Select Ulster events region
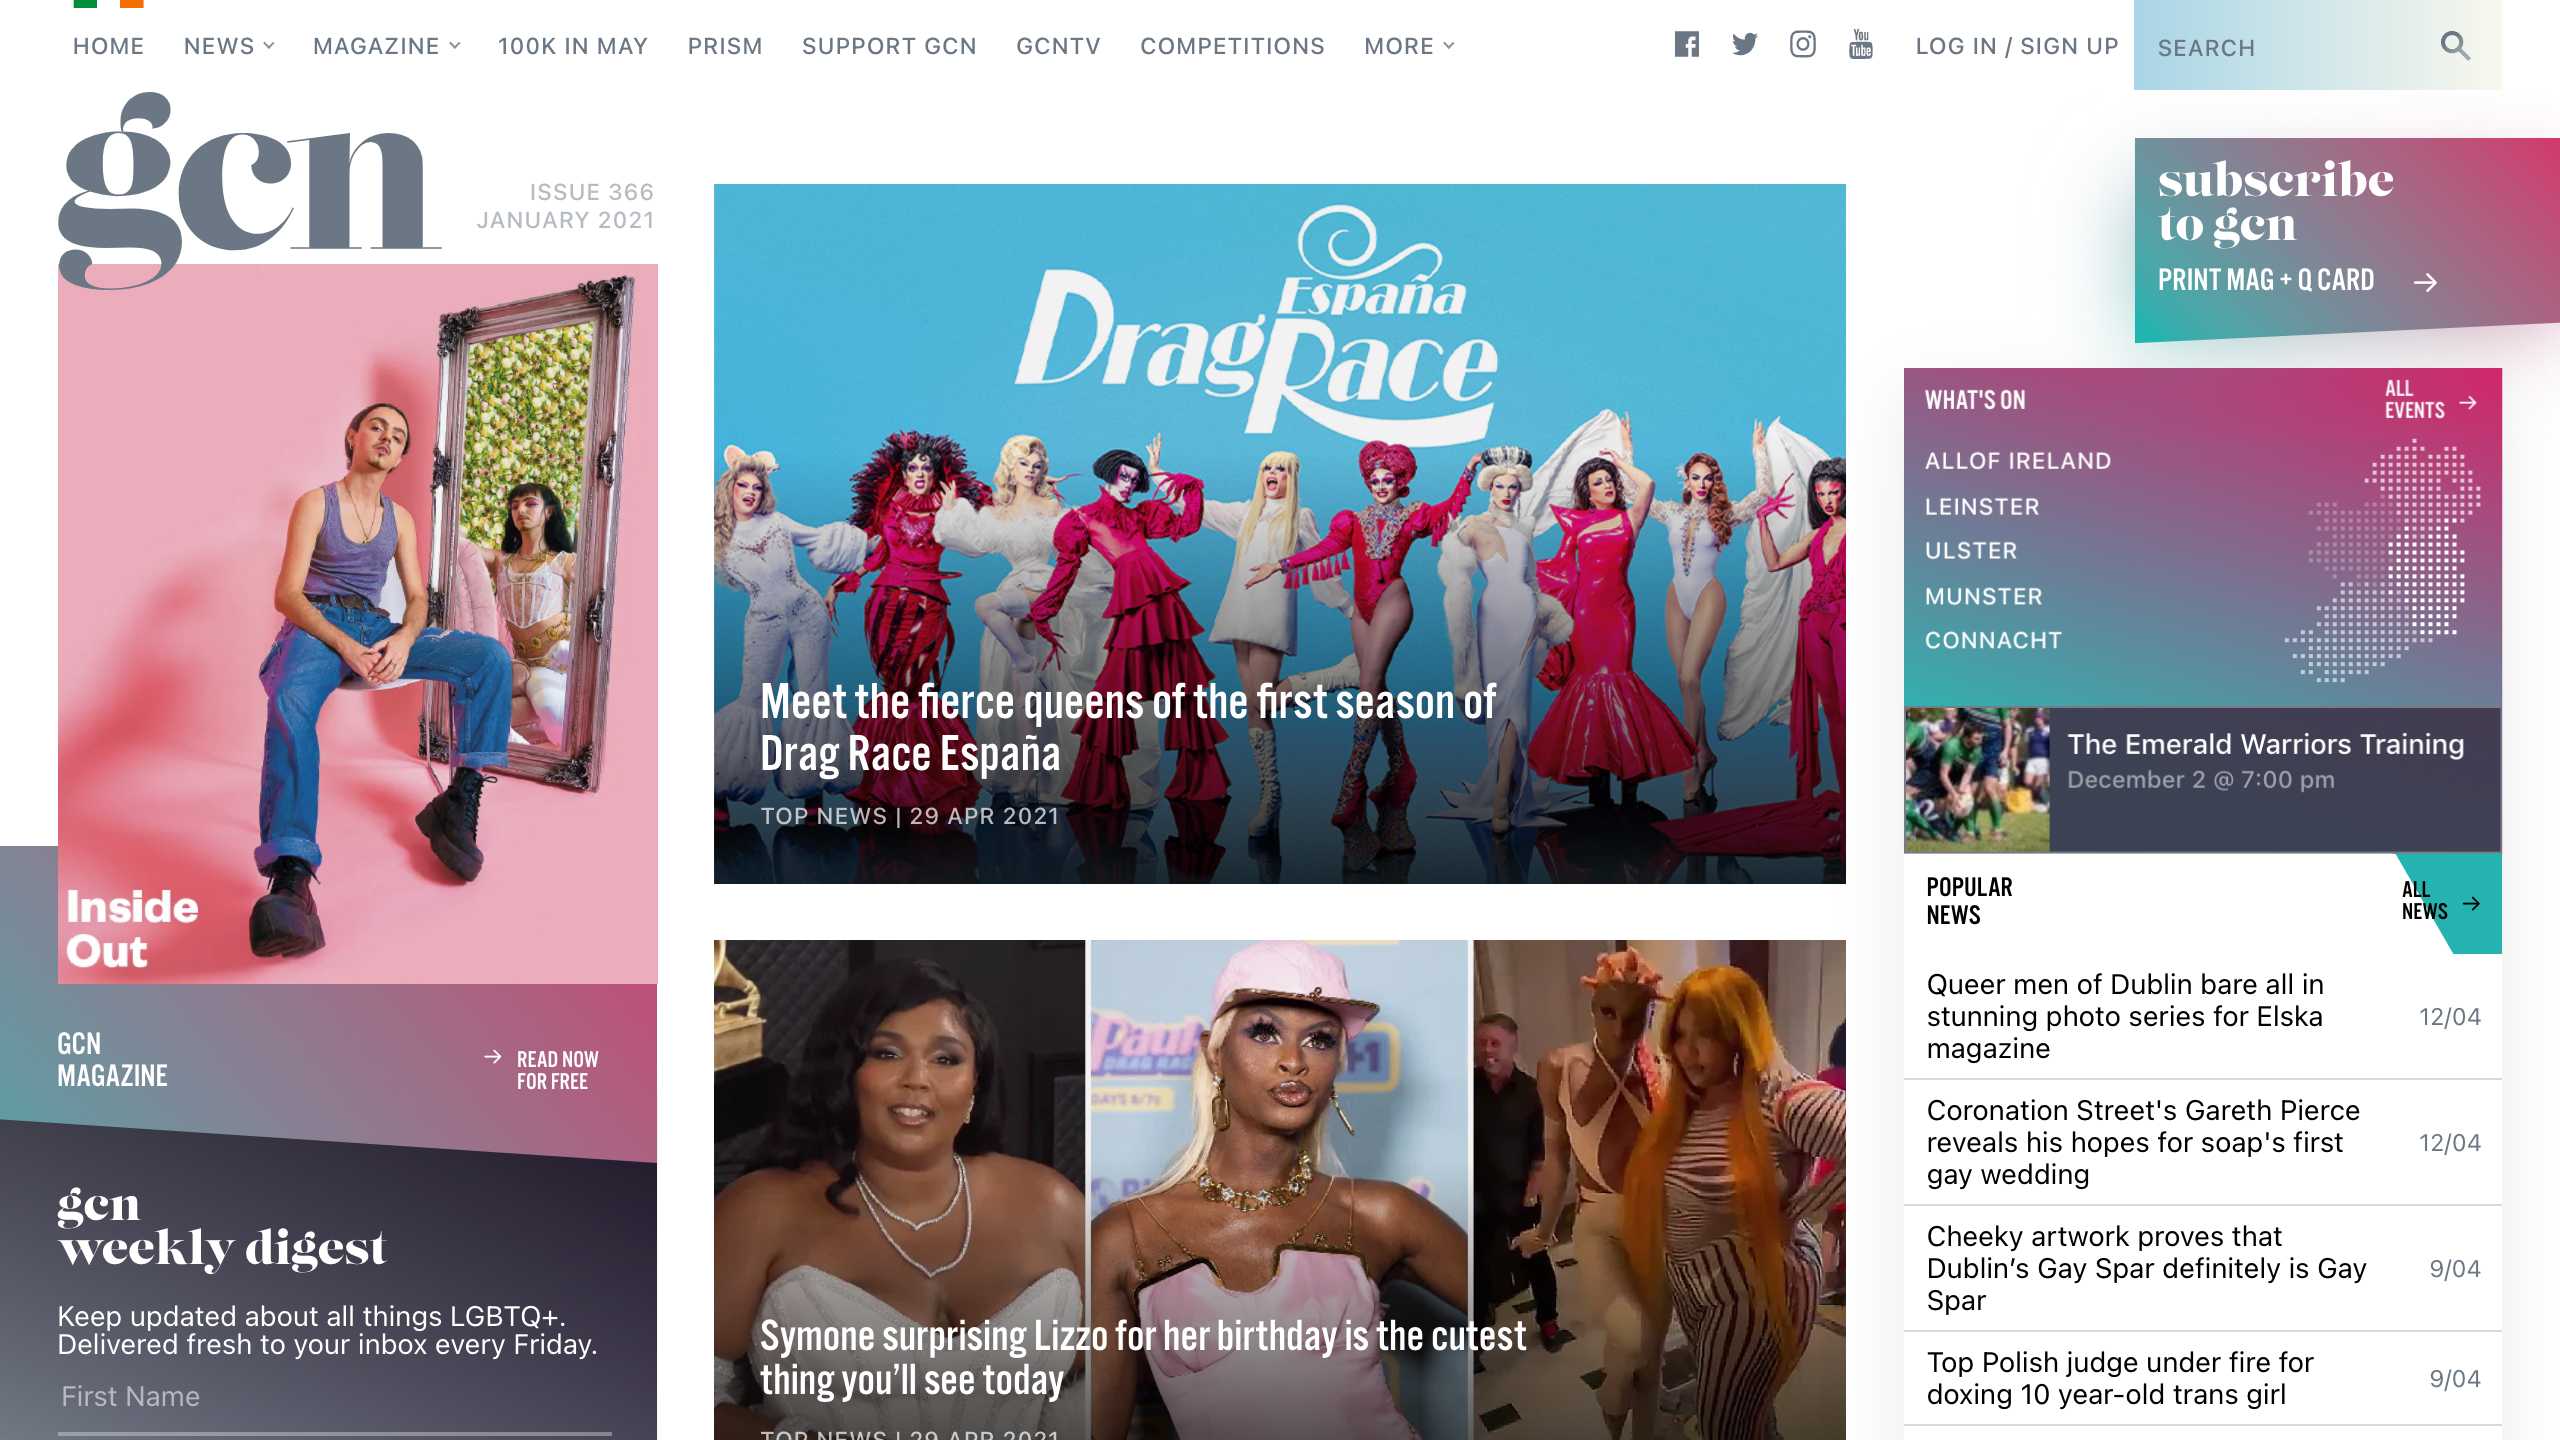This screenshot has height=1440, width=2560. (1971, 551)
